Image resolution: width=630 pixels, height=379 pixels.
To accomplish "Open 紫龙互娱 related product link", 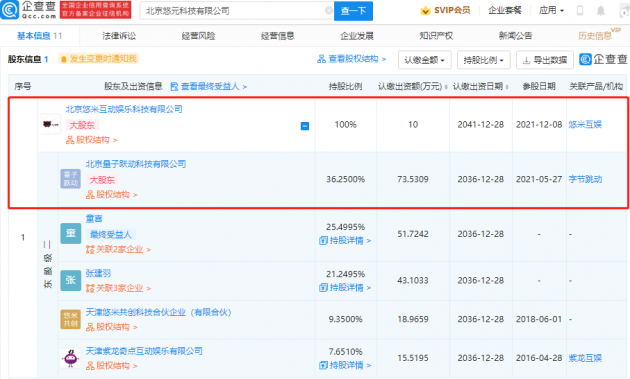I will tap(585, 358).
